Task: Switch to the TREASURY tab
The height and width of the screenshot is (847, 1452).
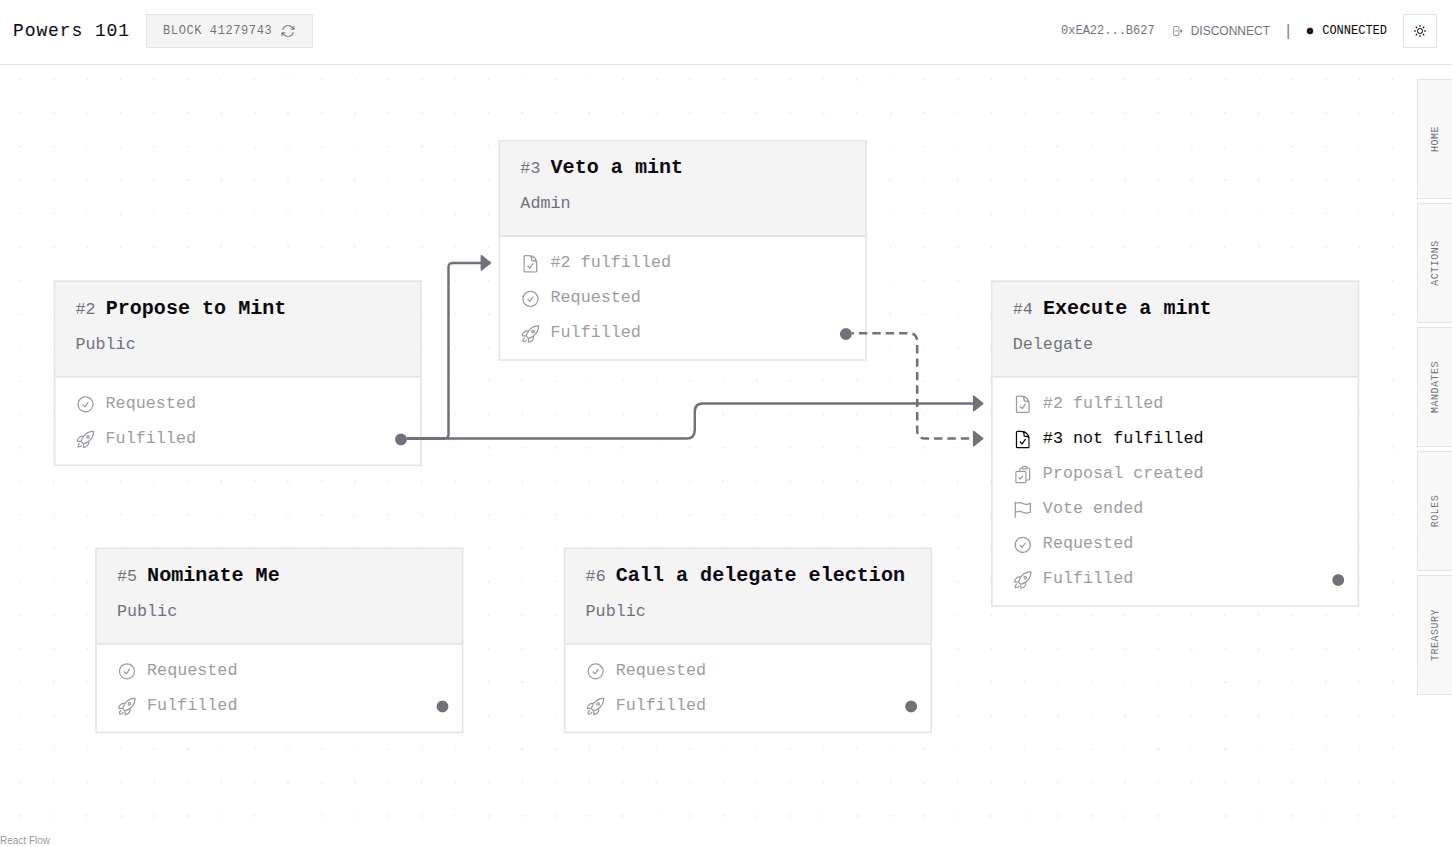Action: (x=1433, y=637)
